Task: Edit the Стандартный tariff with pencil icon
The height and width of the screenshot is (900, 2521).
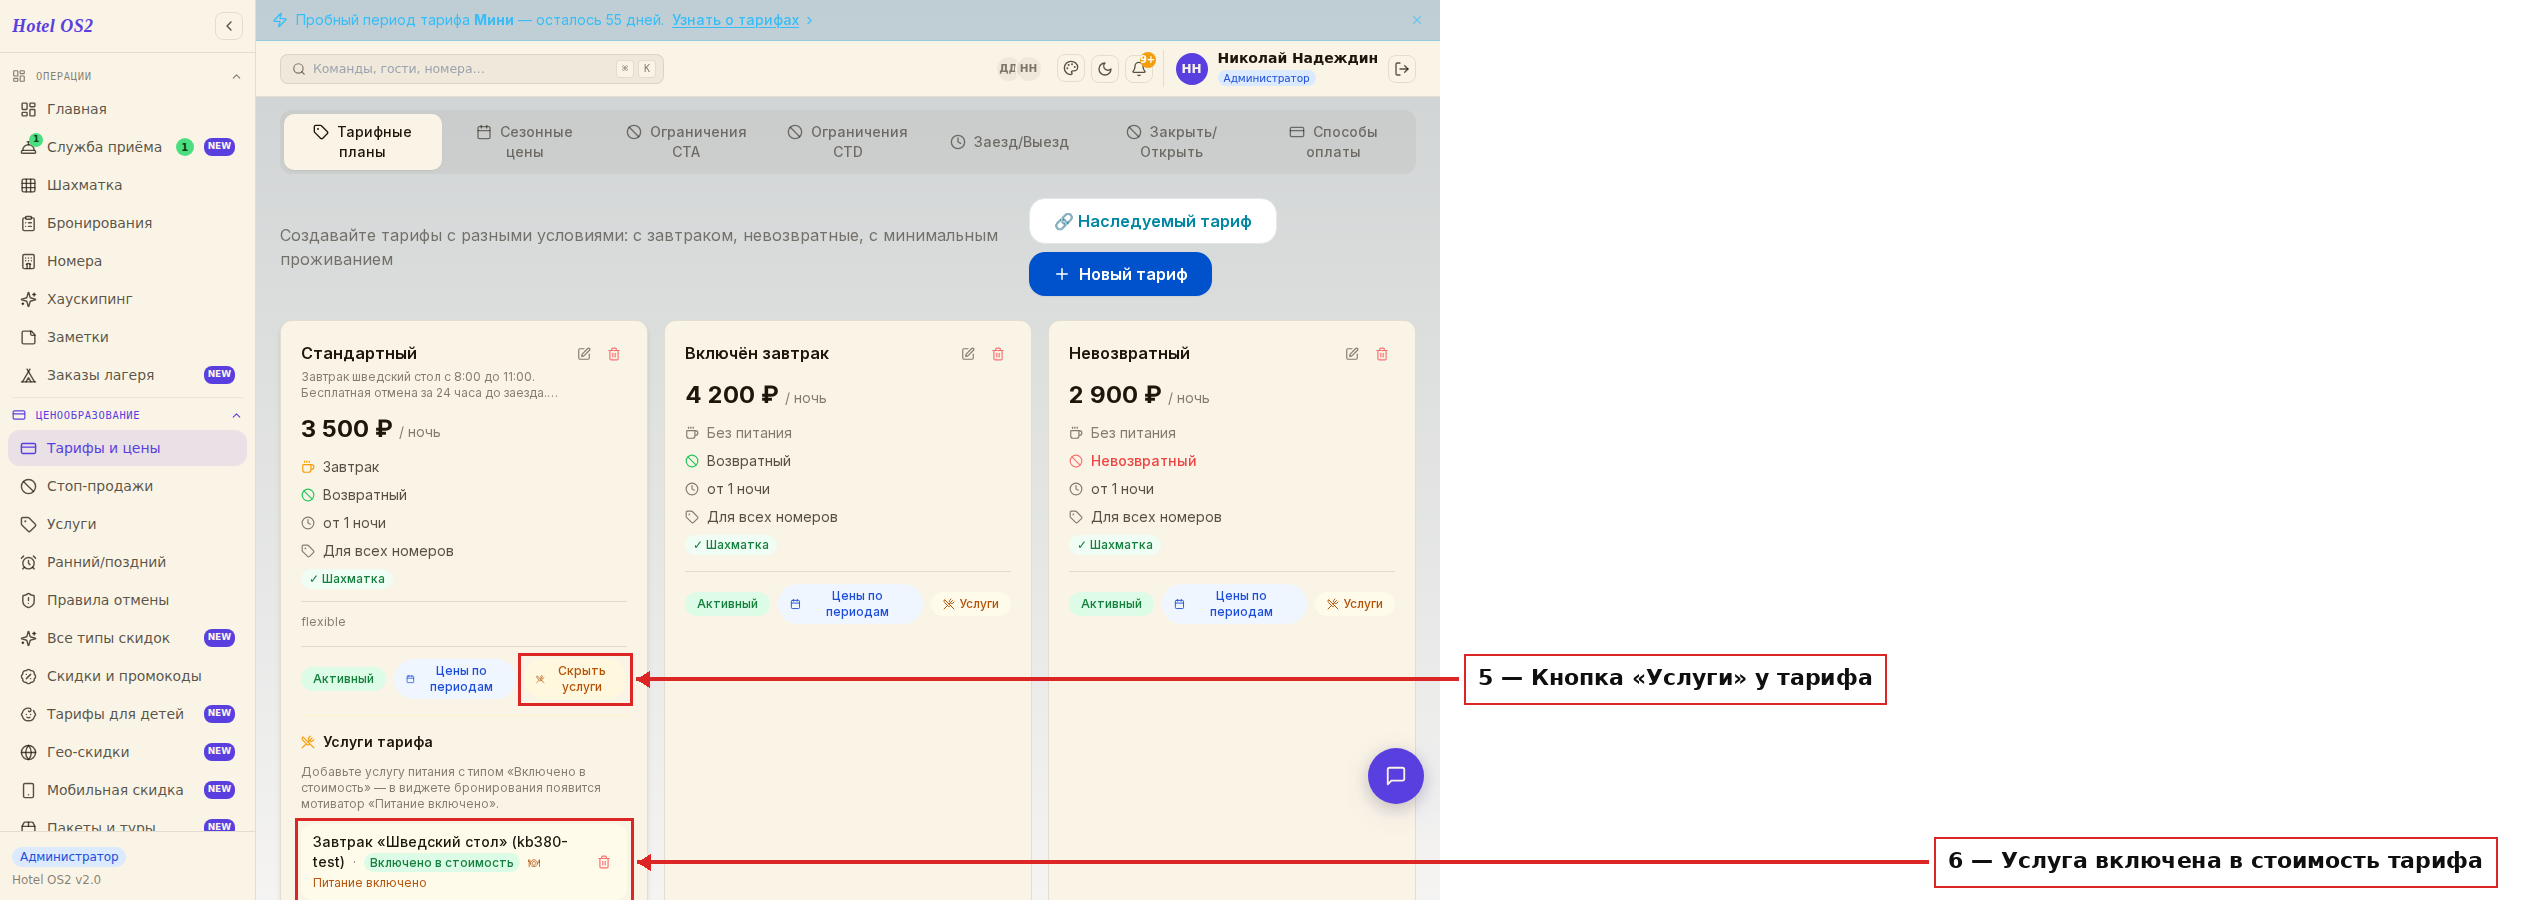Action: click(x=584, y=354)
